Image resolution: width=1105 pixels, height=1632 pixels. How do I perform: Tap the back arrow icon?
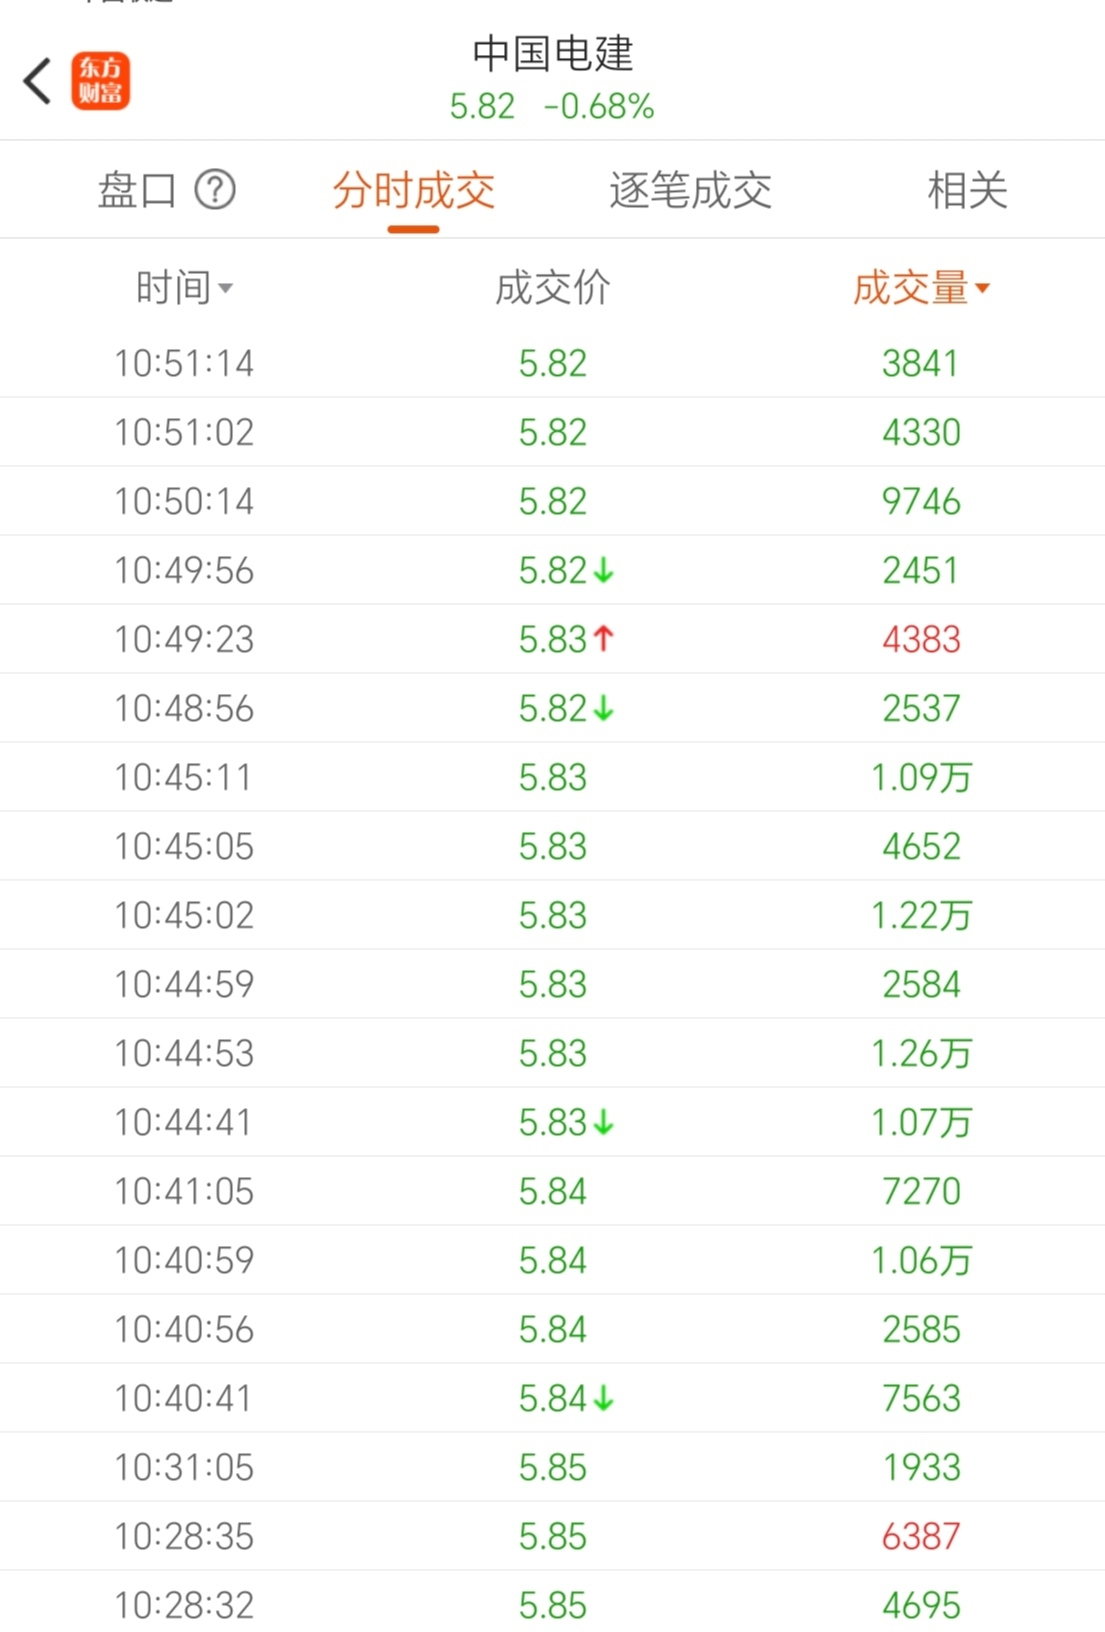click(38, 81)
